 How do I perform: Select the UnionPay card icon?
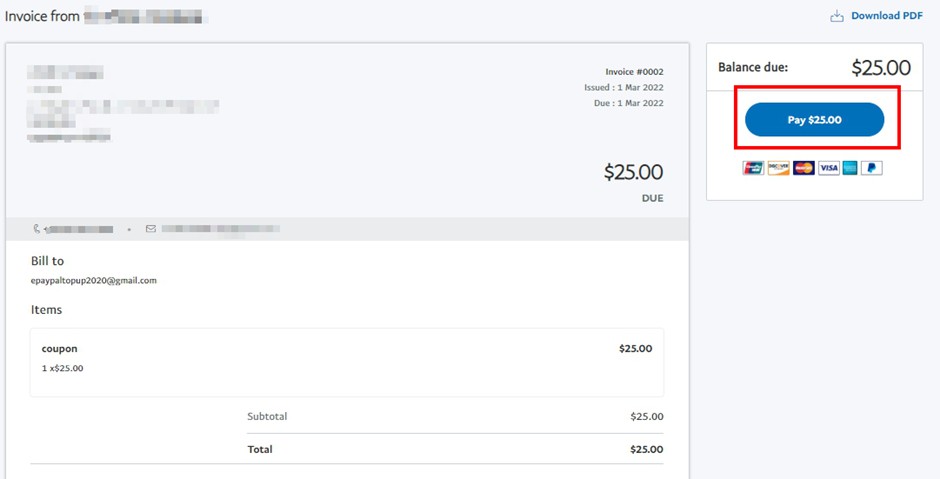coord(753,168)
